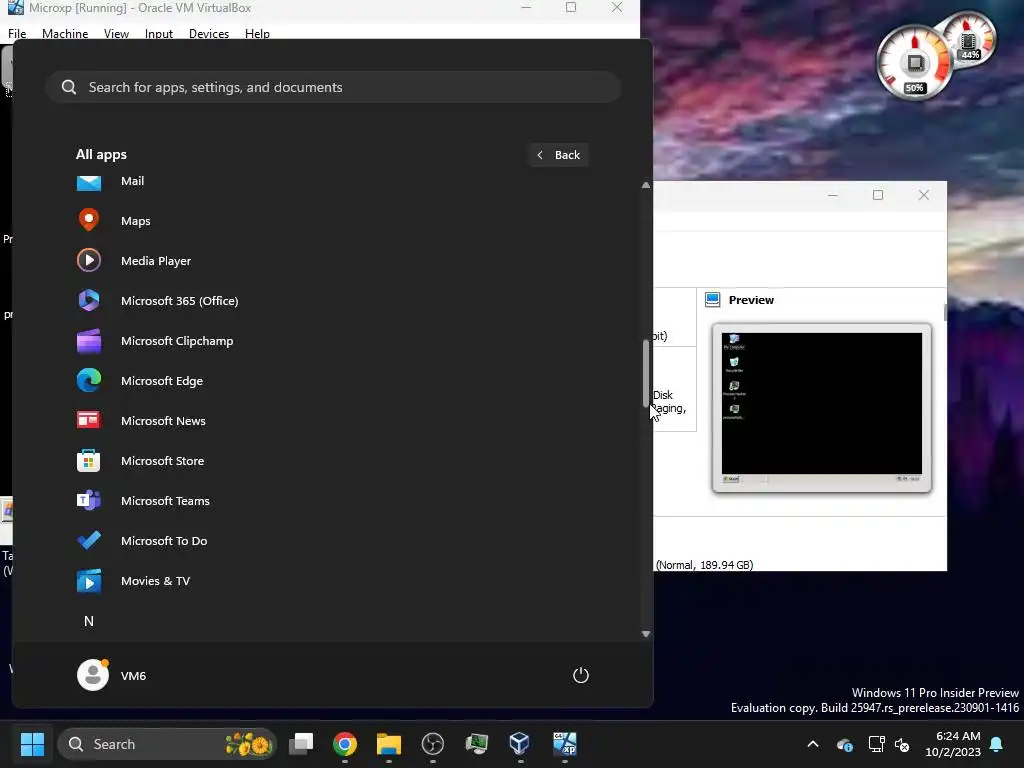
Task: Click the VM6 user avatar
Action: point(93,675)
